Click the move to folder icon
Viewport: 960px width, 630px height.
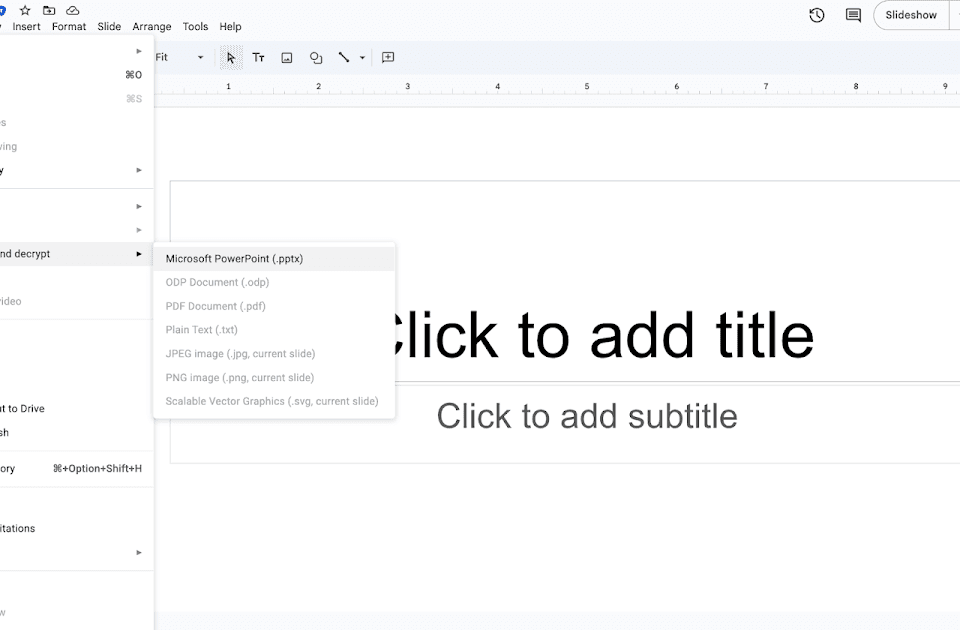(49, 10)
